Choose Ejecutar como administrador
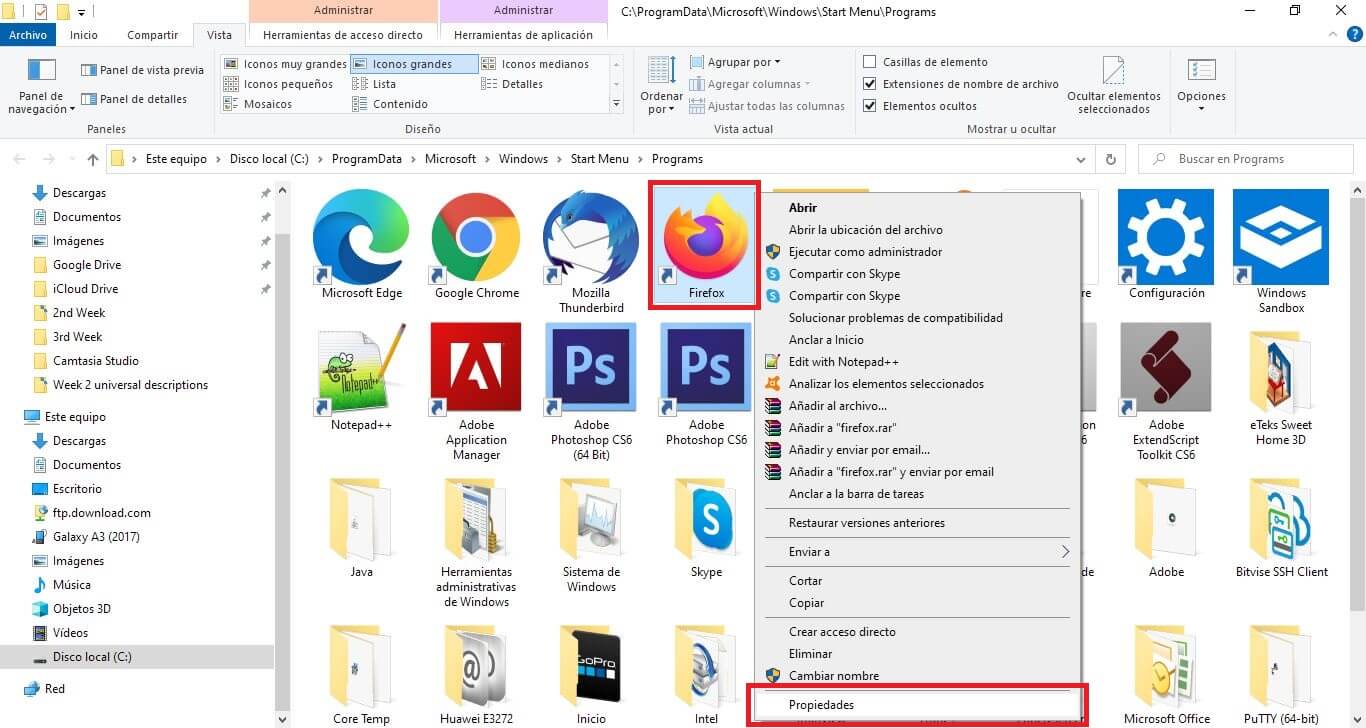1366x728 pixels. click(918, 252)
